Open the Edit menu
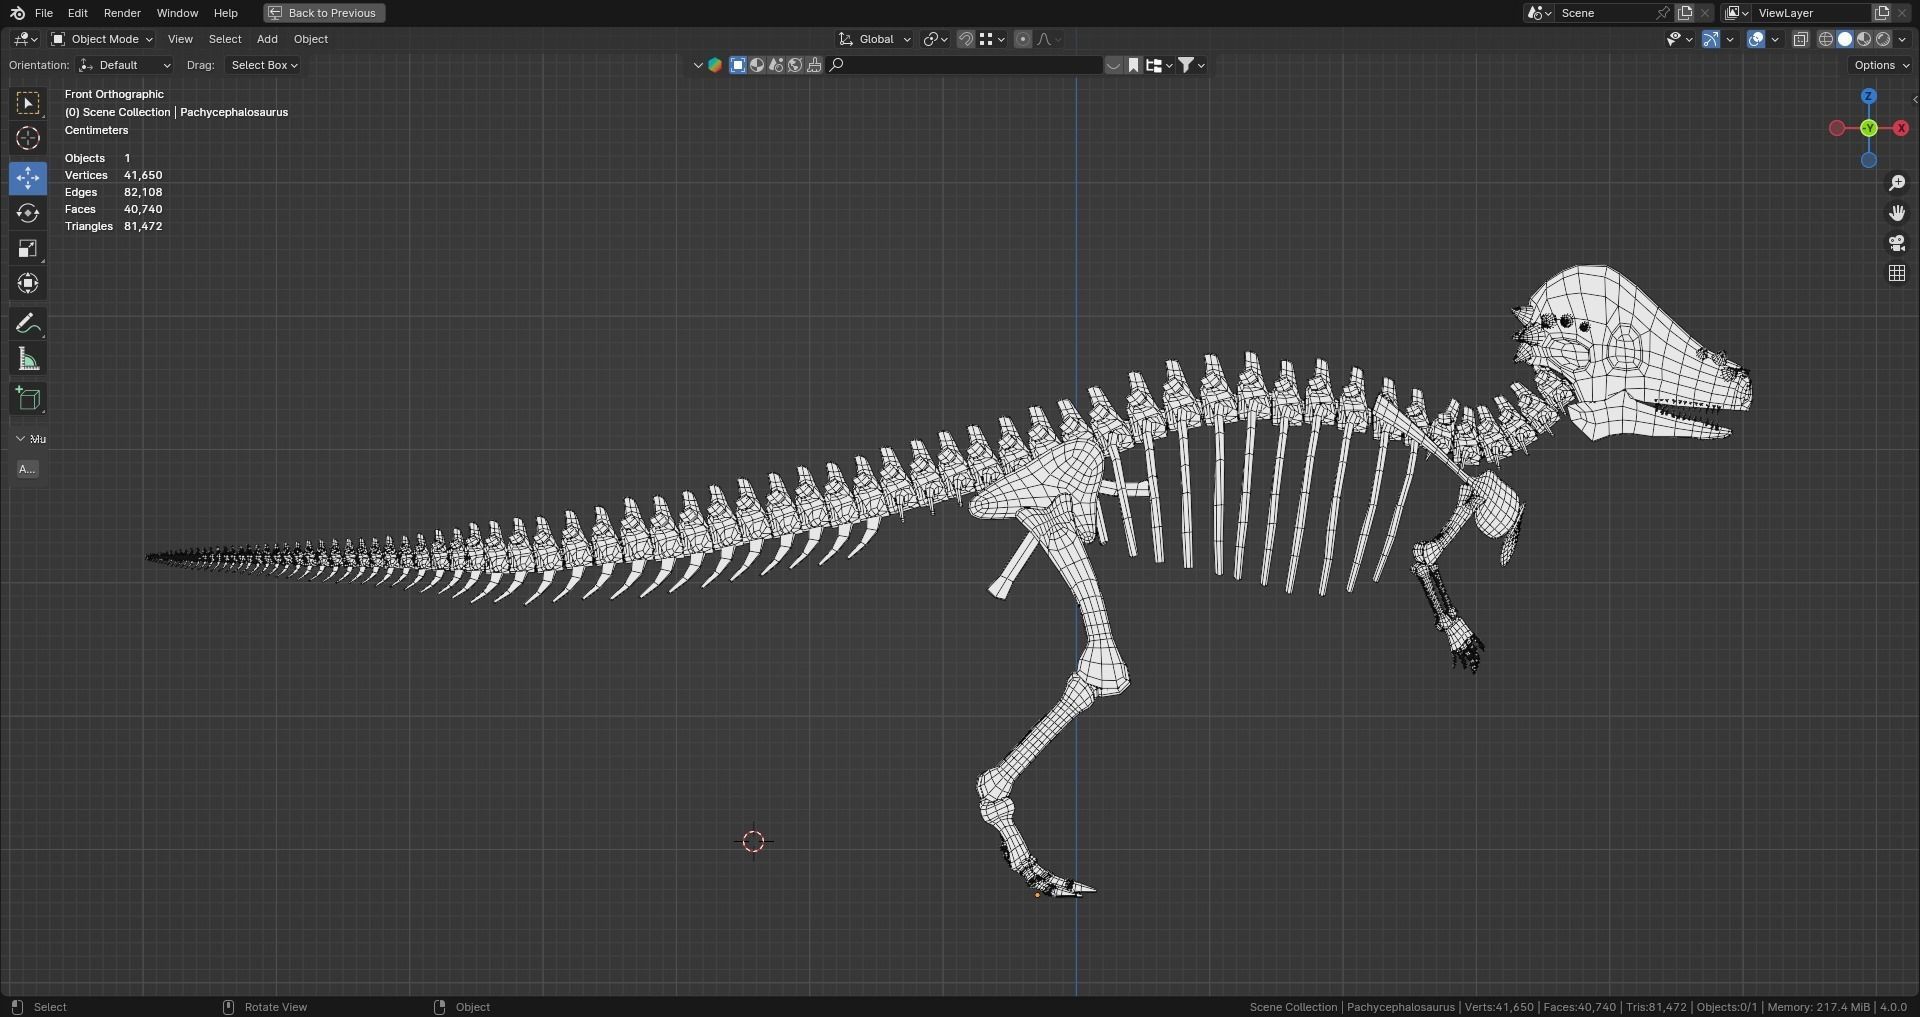 point(78,13)
